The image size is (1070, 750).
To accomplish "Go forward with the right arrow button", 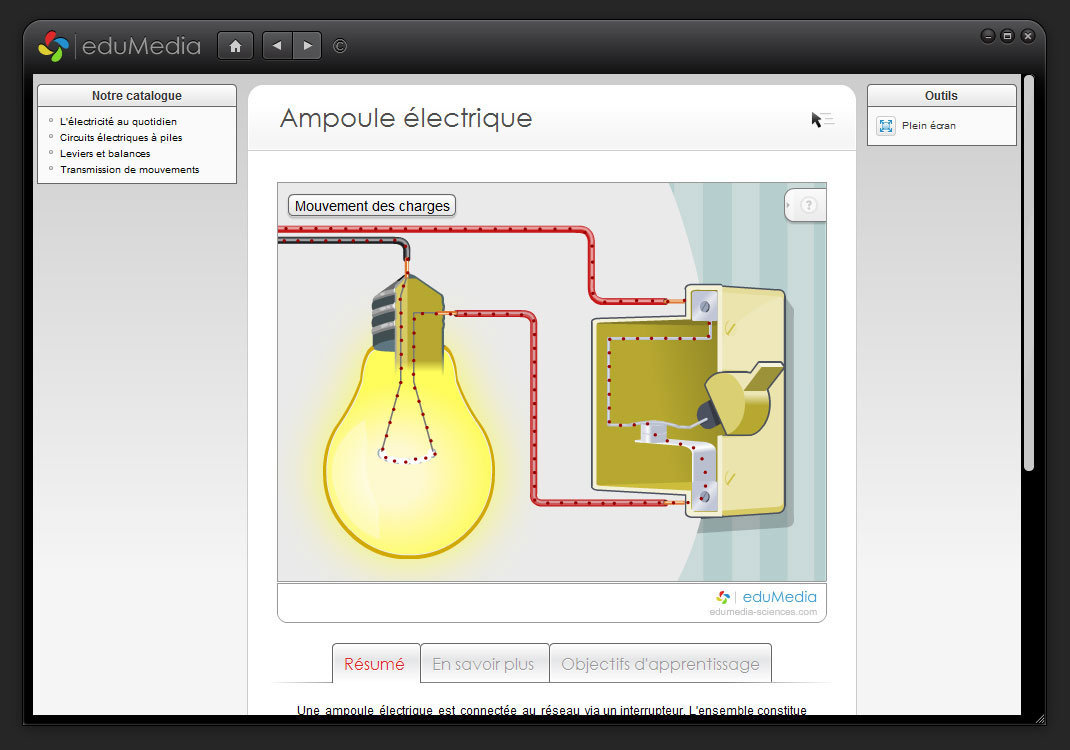I will [x=307, y=46].
